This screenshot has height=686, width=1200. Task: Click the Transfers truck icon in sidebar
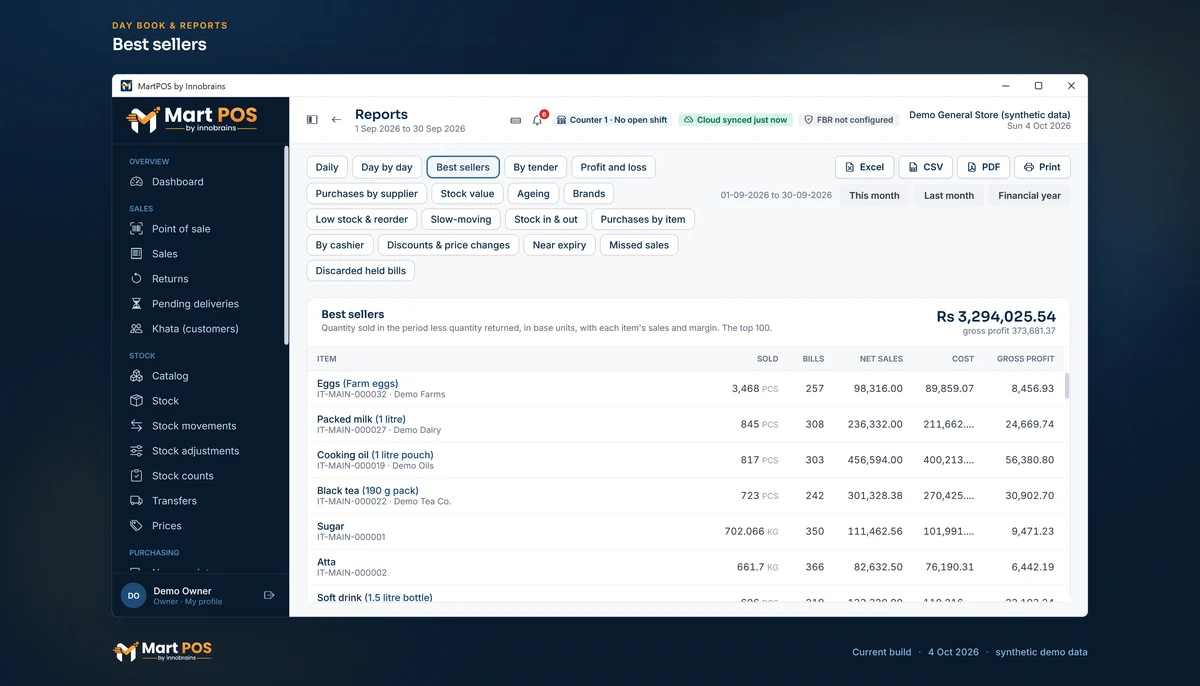click(x=136, y=501)
